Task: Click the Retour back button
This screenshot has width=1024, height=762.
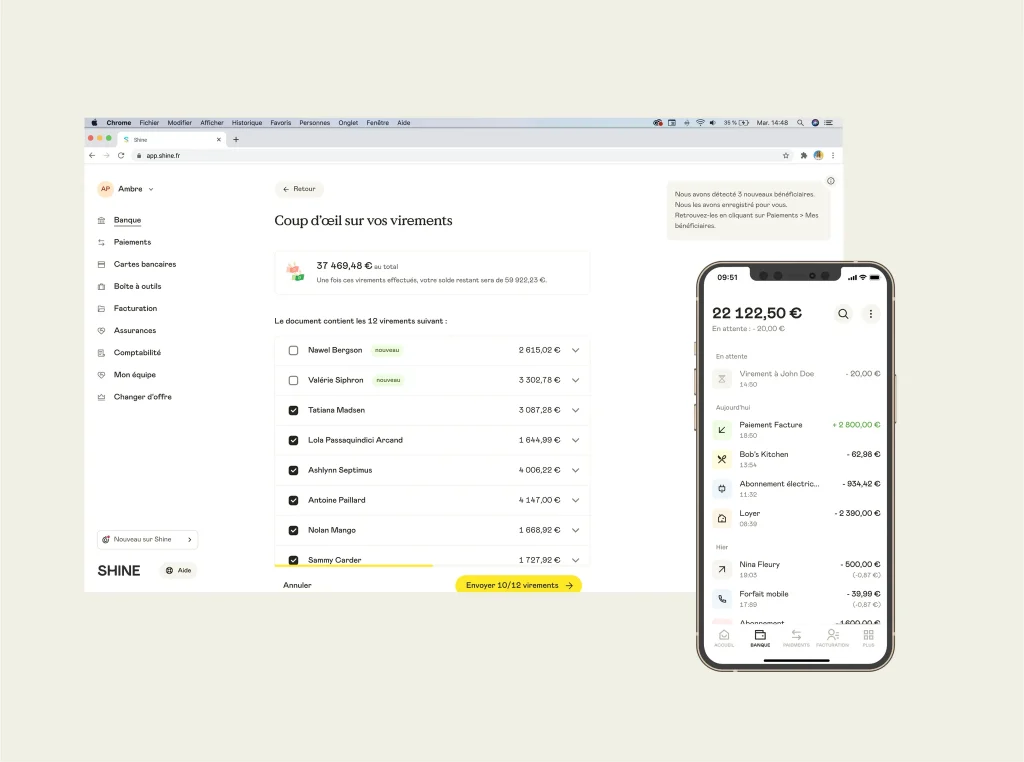Action: click(x=299, y=189)
